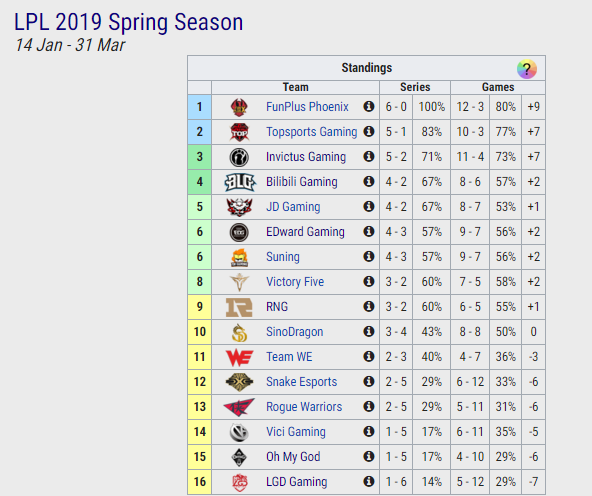Open the Oh My God team link
The height and width of the screenshot is (496, 592).
point(293,457)
